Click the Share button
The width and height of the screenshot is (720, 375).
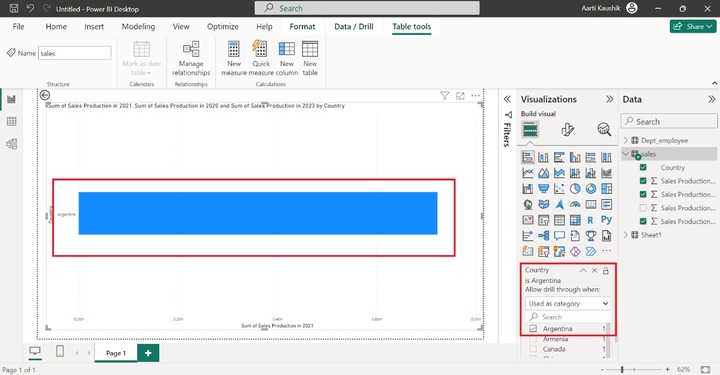(x=693, y=26)
